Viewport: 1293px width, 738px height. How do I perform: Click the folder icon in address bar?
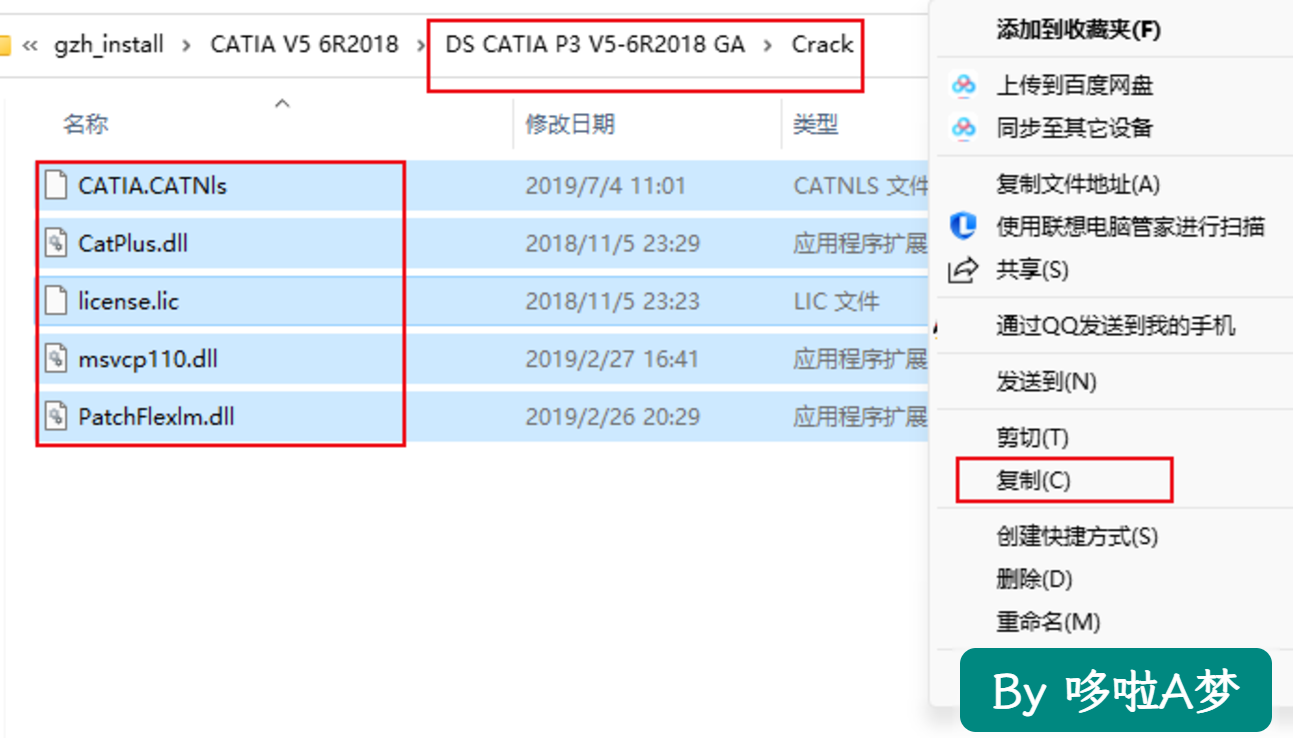(x=4, y=45)
